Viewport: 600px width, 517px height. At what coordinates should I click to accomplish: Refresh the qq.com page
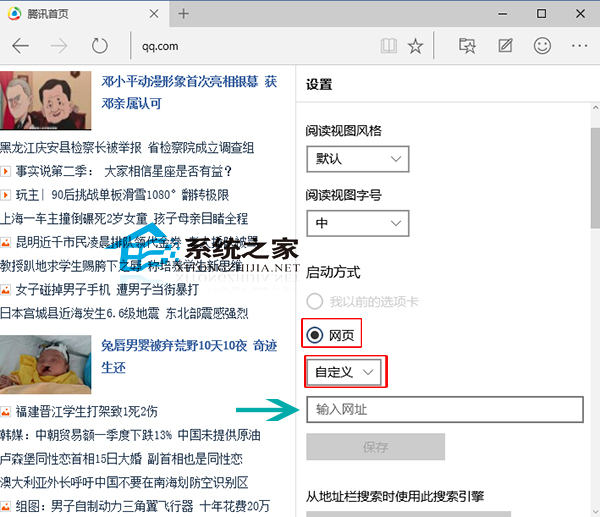click(100, 46)
